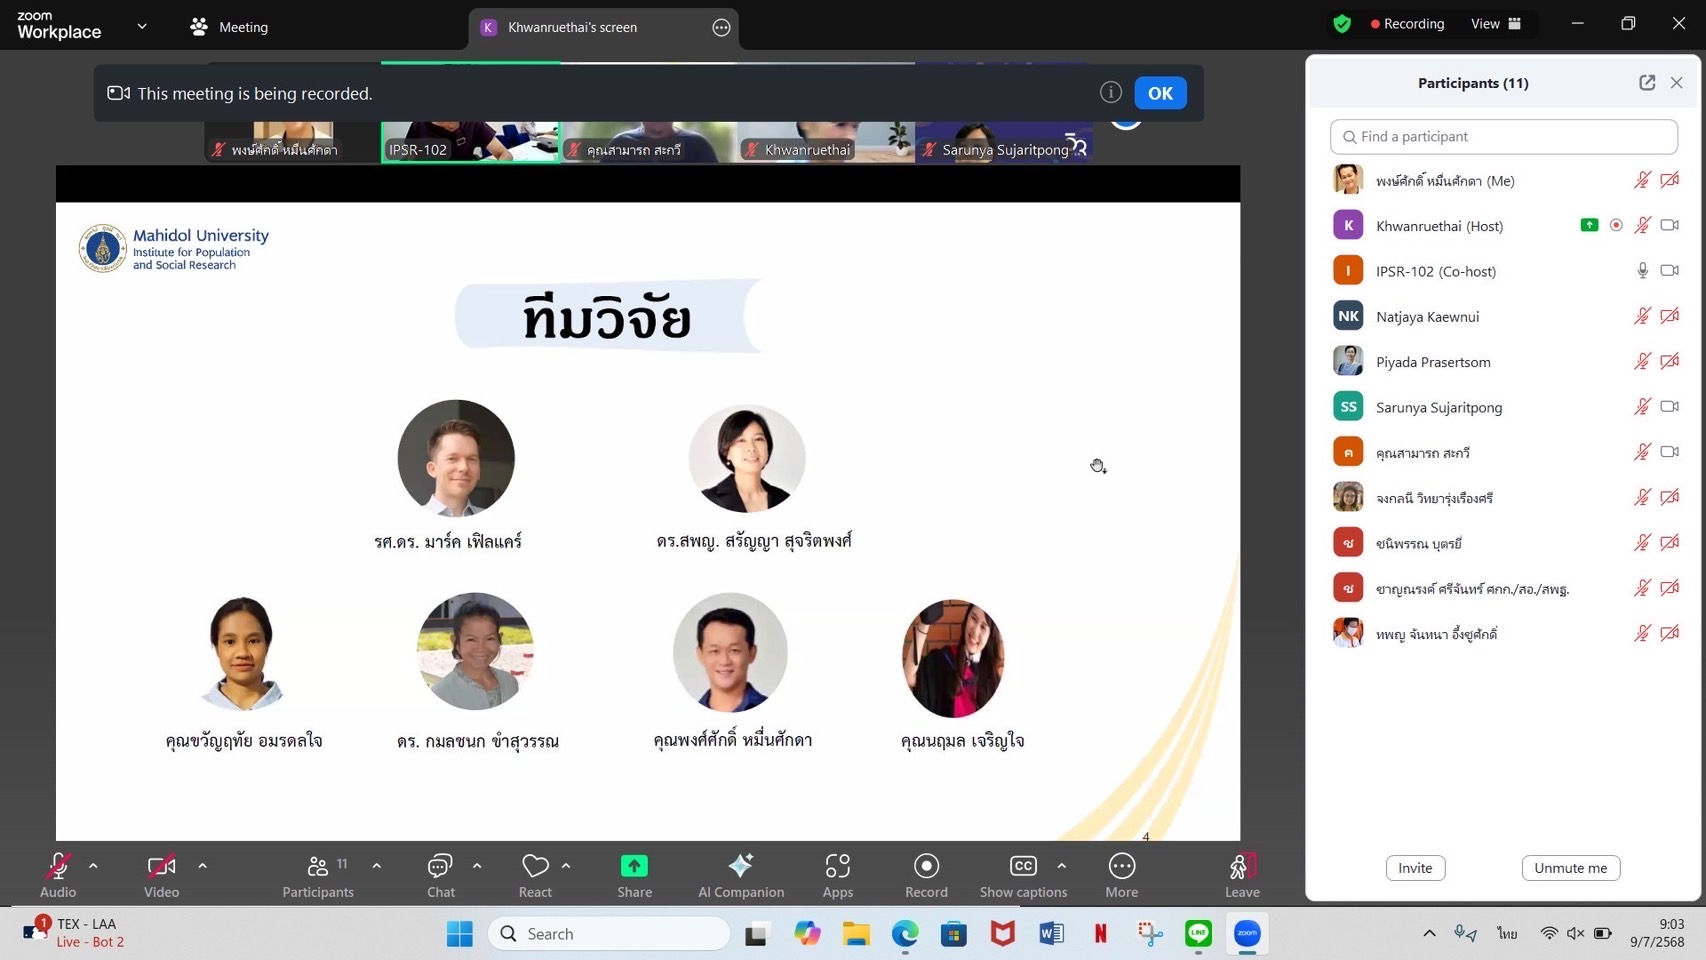Open Microsoft Word from the taskbar
The image size is (1706, 960).
pyautogui.click(x=1051, y=934)
